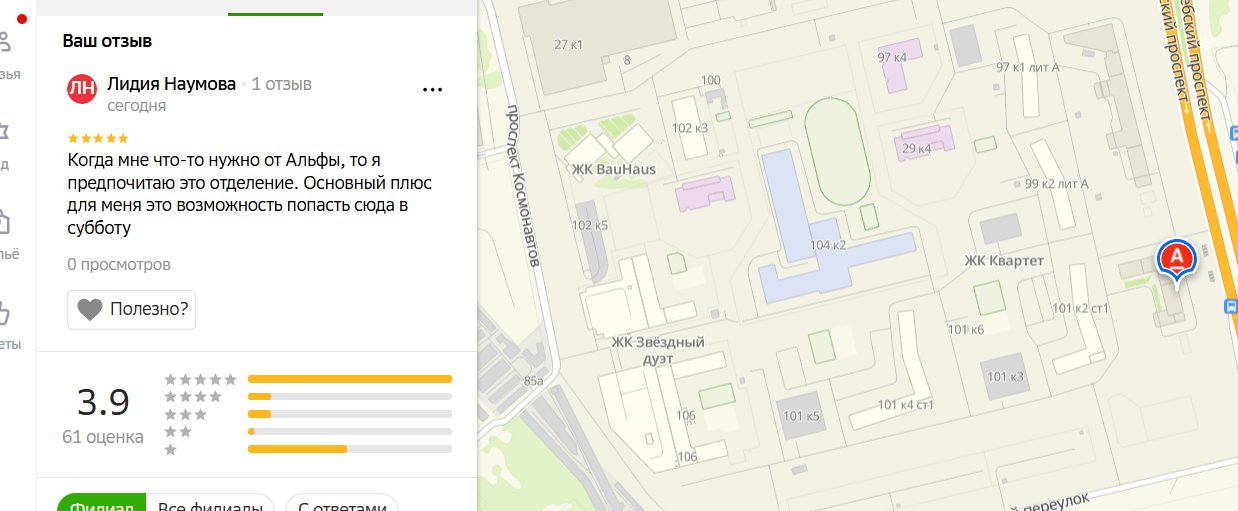Click the five-star rating of the review
The image size is (1238, 511).
pos(98,138)
